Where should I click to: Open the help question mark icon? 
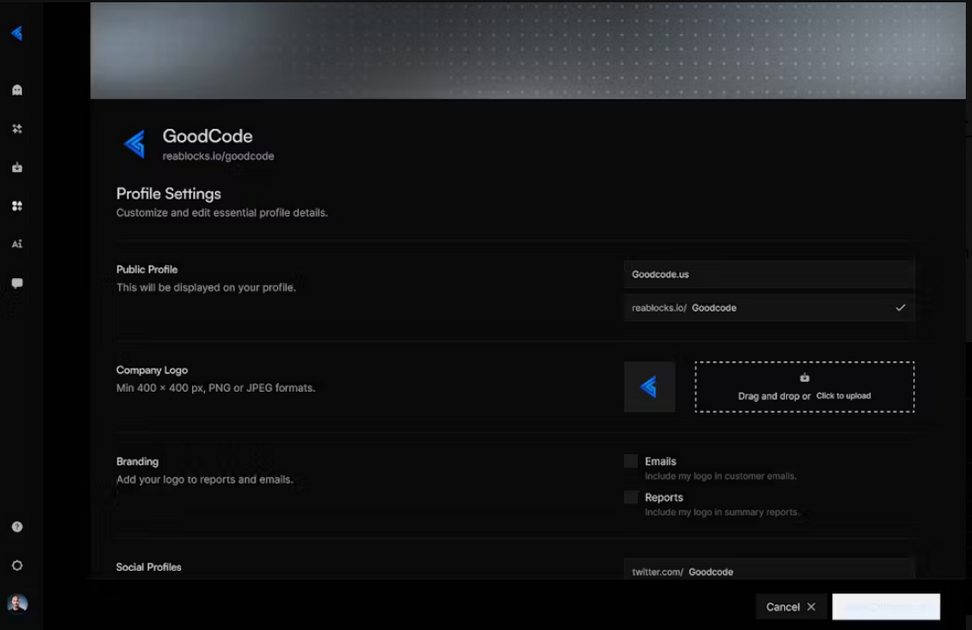point(17,526)
